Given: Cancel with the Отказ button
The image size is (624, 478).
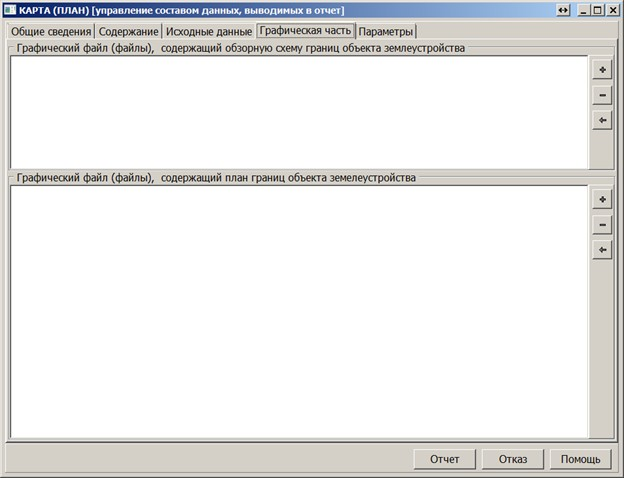Looking at the screenshot, I should pyautogui.click(x=513, y=459).
